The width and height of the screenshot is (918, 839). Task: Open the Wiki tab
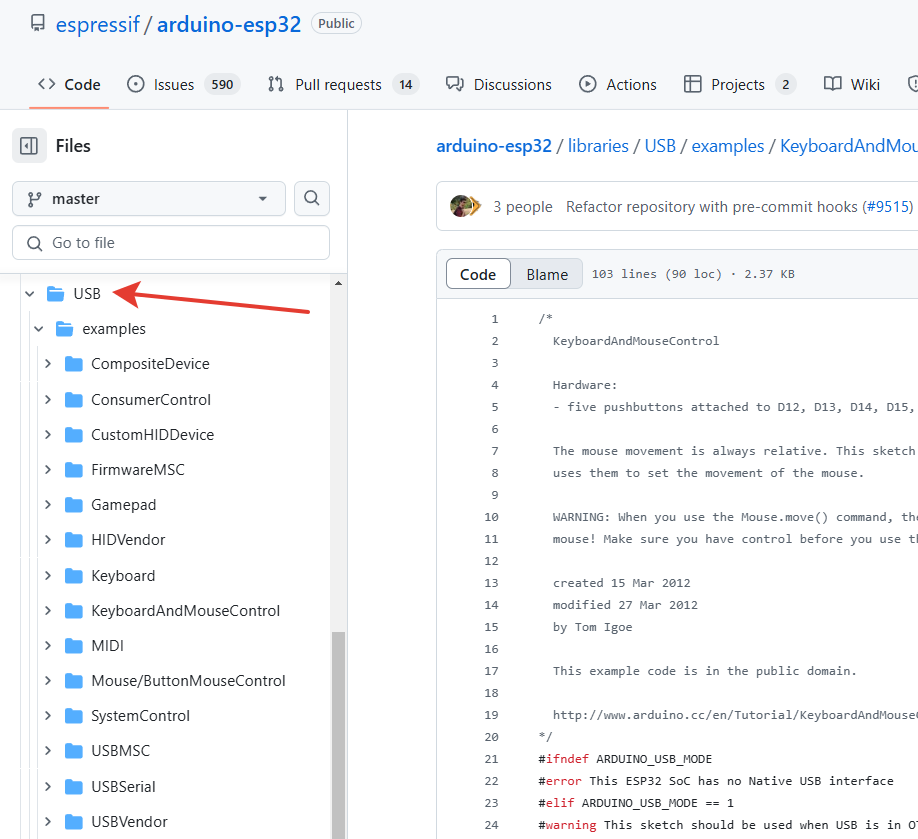tap(852, 84)
